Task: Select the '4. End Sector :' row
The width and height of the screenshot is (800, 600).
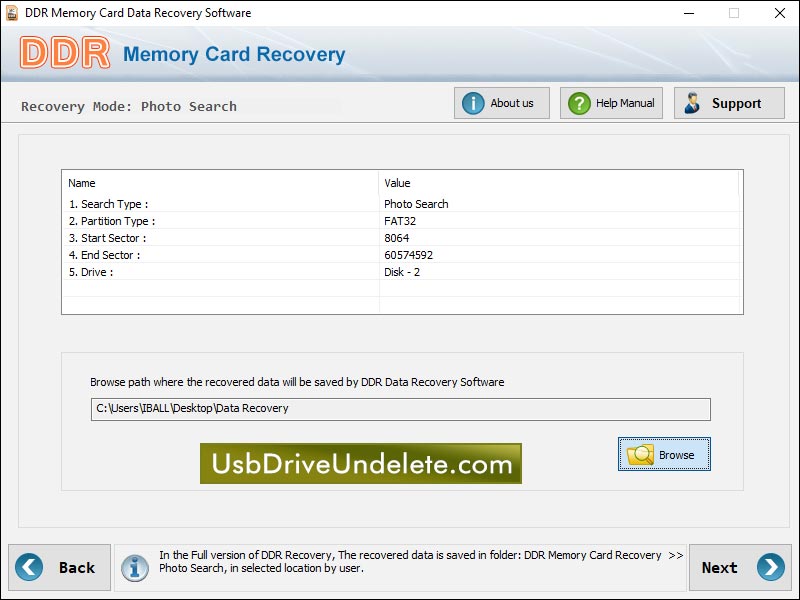Action: pos(402,255)
